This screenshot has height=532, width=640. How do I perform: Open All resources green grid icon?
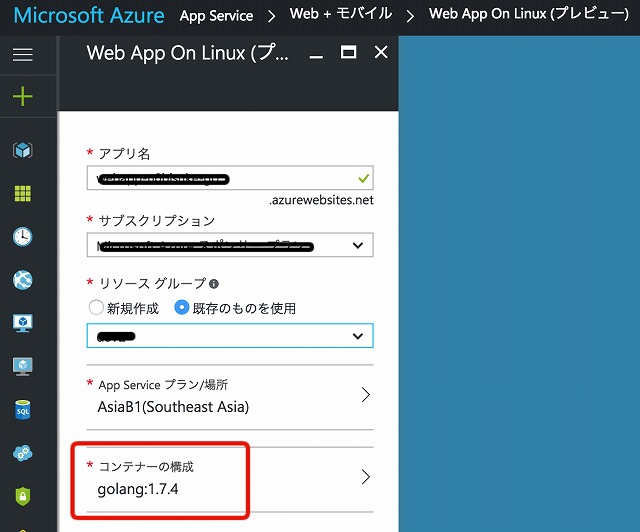point(22,194)
